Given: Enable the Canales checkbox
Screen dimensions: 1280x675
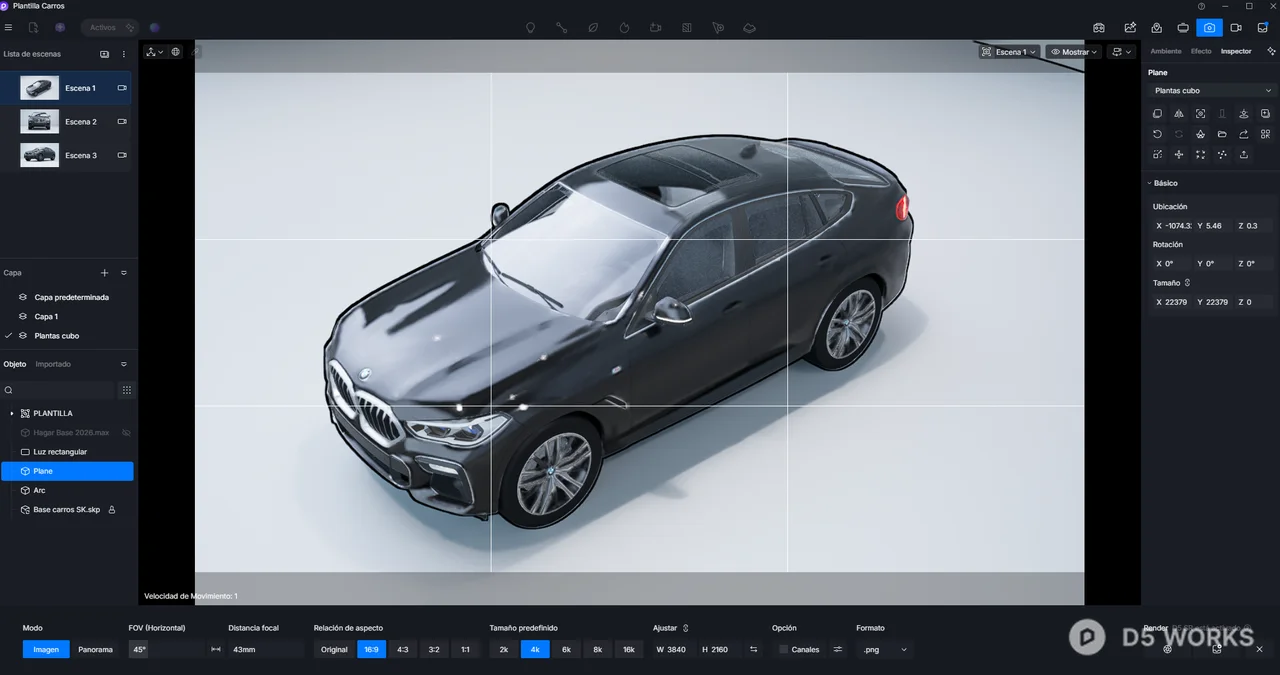Looking at the screenshot, I should pos(783,649).
